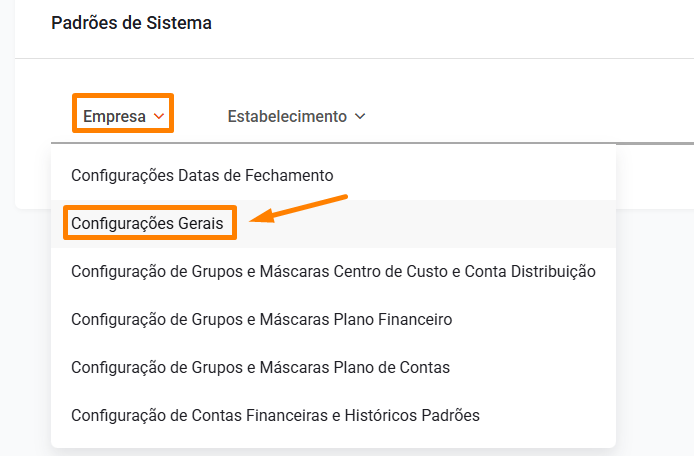Expand the Estabelecimento dropdown
Viewport: 694px width, 456px height.
[296, 116]
